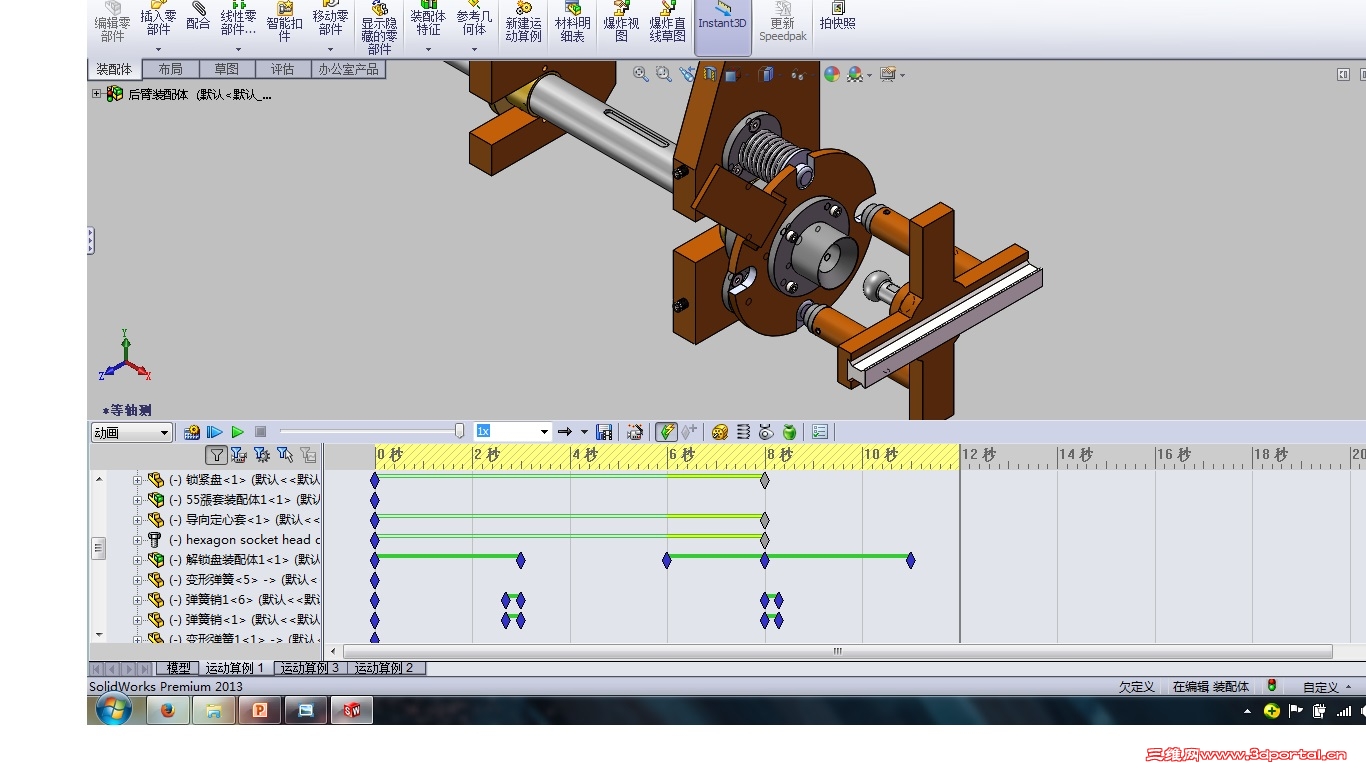The width and height of the screenshot is (1366, 768).
Task: Switch to the 布局 (Layout) tab
Action: click(x=170, y=69)
